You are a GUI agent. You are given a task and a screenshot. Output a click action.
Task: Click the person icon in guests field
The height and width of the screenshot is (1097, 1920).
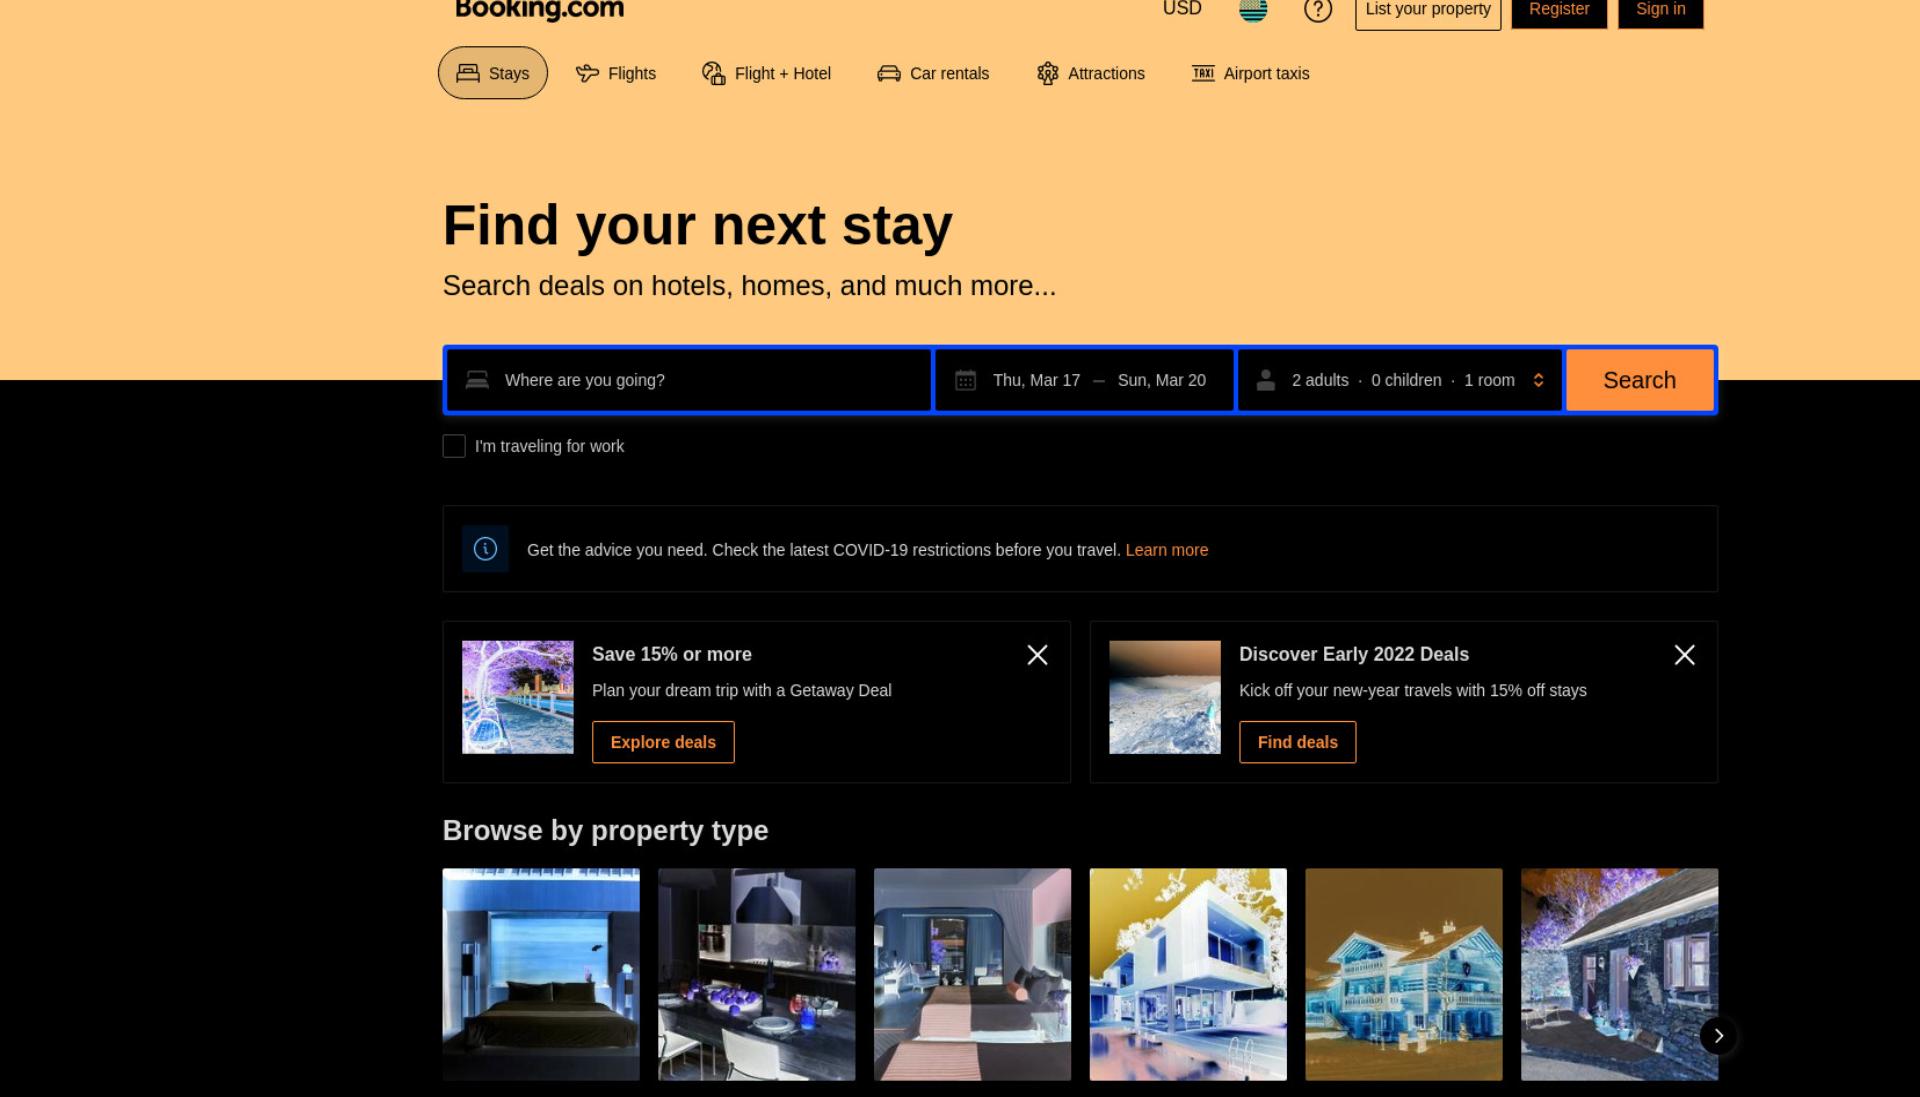1265,380
